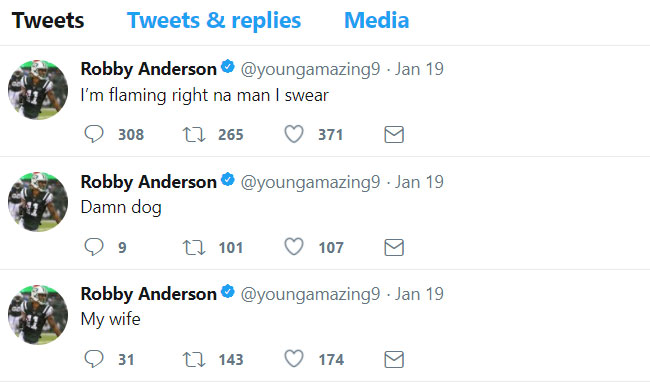Like the "My wife" tweet

294,359
